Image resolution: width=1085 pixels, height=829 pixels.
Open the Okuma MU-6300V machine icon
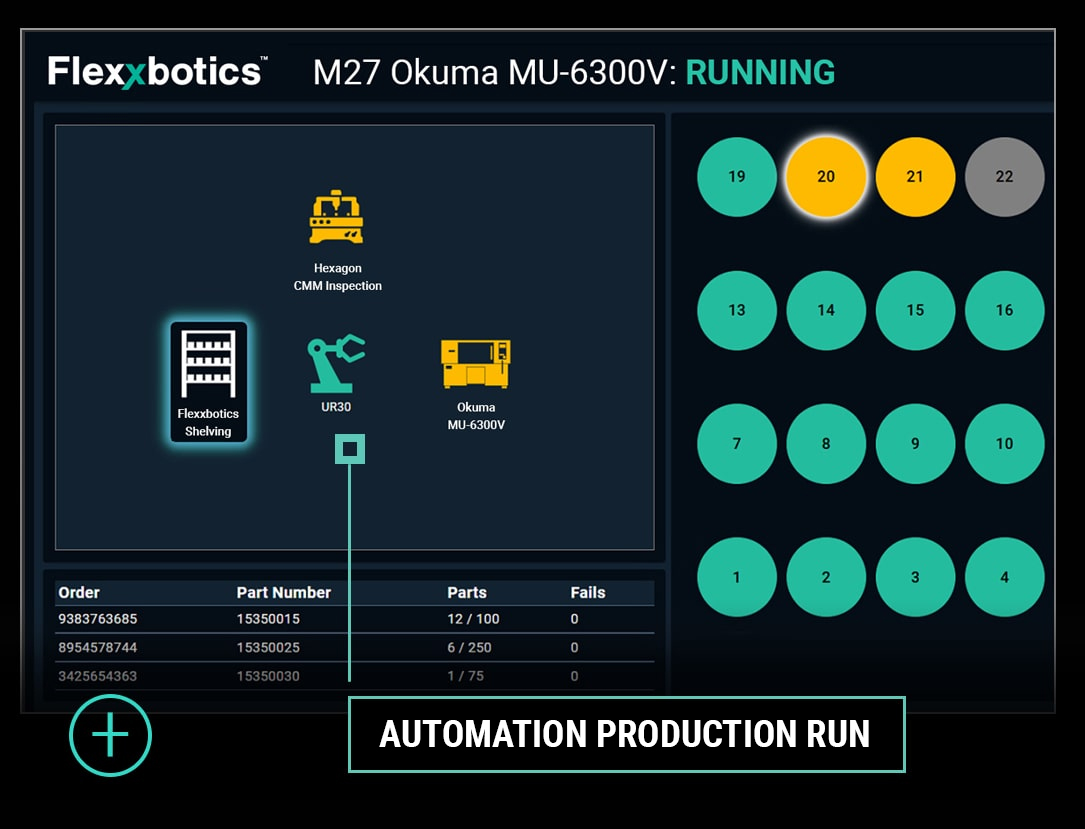pyautogui.click(x=476, y=364)
